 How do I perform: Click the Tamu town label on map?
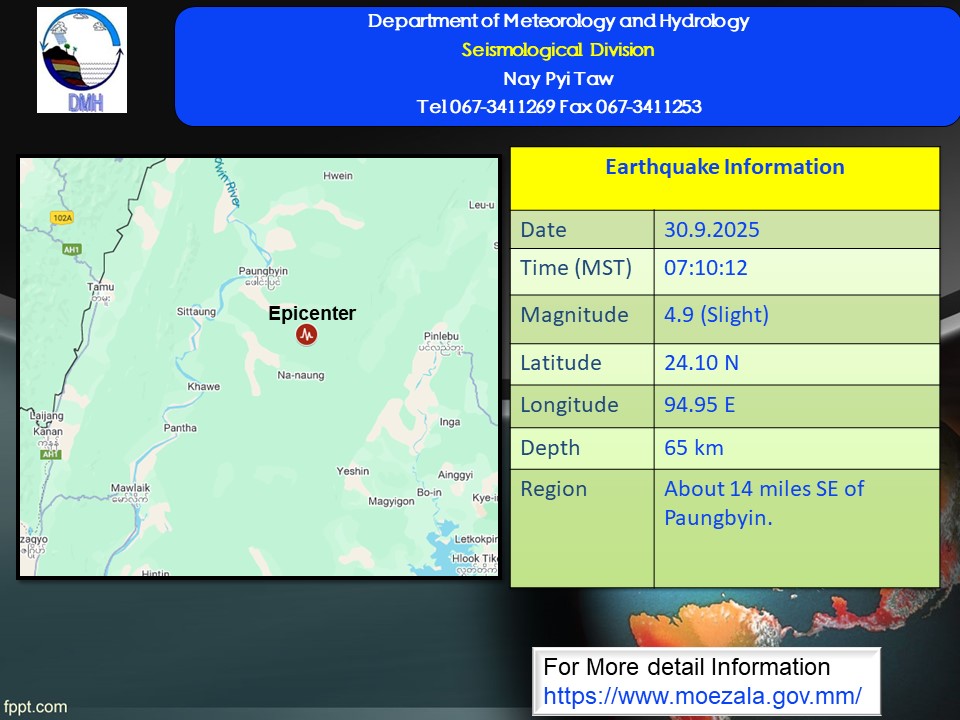(100, 288)
